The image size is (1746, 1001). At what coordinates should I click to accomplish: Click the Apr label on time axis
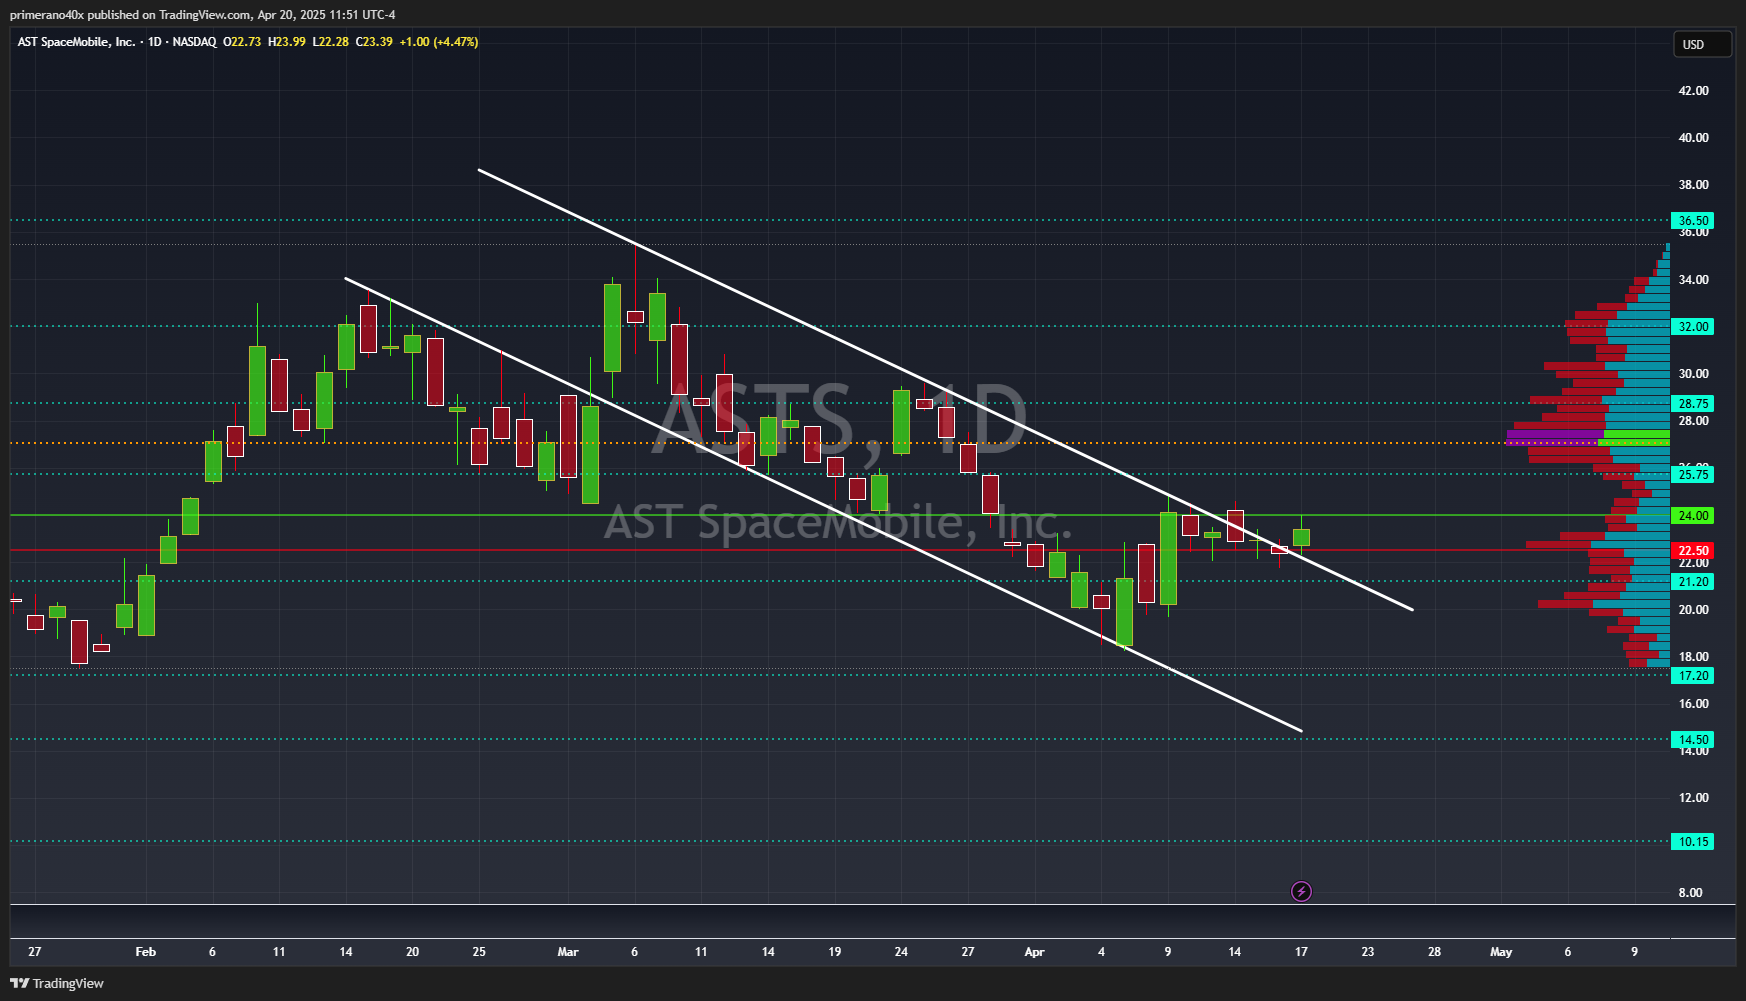[1034, 952]
